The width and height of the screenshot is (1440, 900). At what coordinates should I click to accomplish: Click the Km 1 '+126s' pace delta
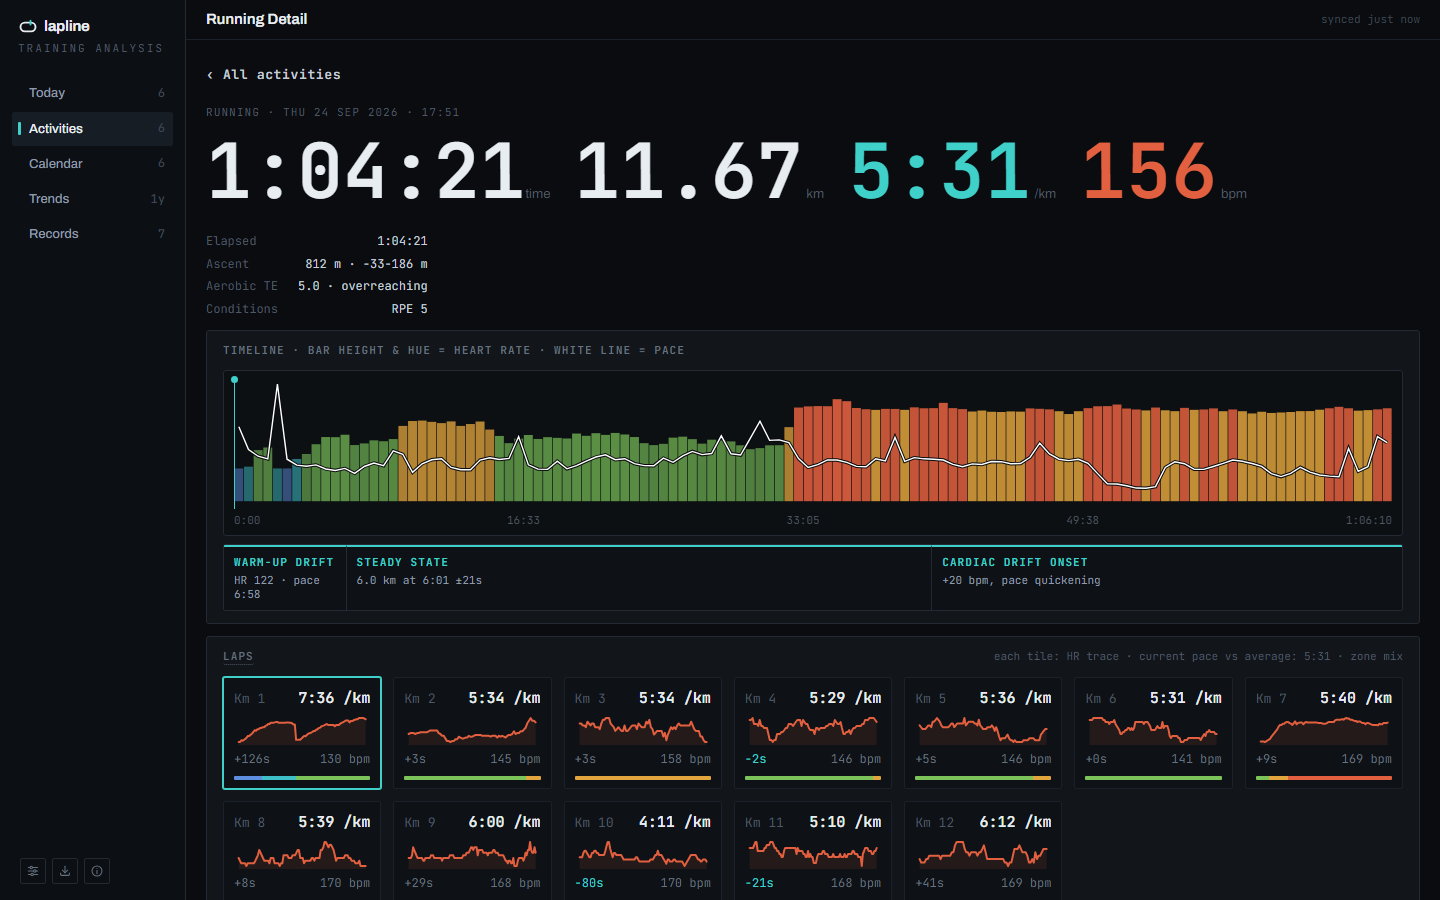[x=252, y=759]
